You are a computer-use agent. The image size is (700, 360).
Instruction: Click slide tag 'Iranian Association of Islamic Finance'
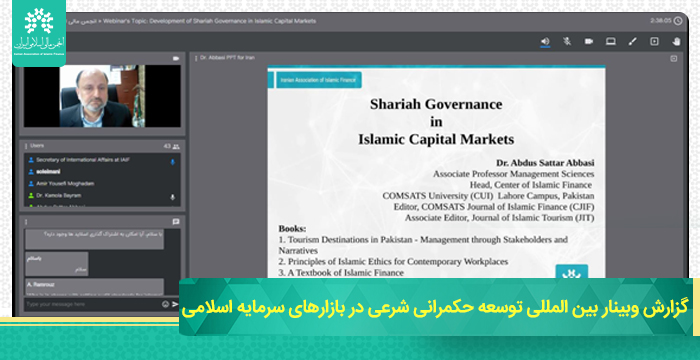pyautogui.click(x=318, y=80)
